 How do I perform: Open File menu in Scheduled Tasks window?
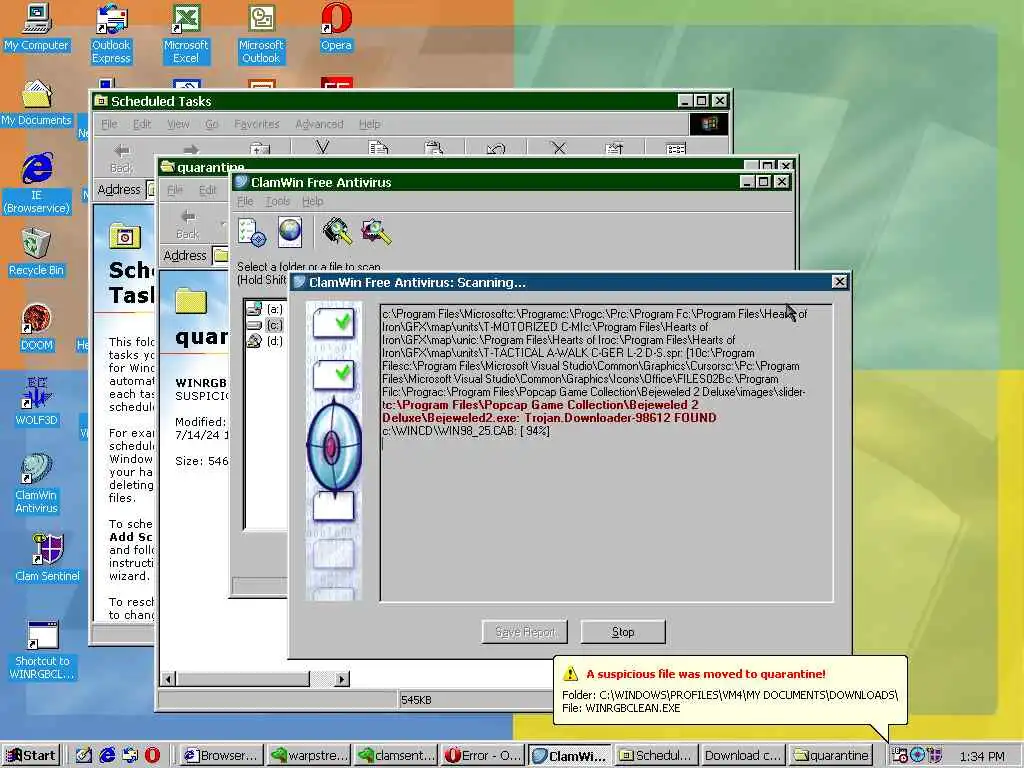pos(109,124)
